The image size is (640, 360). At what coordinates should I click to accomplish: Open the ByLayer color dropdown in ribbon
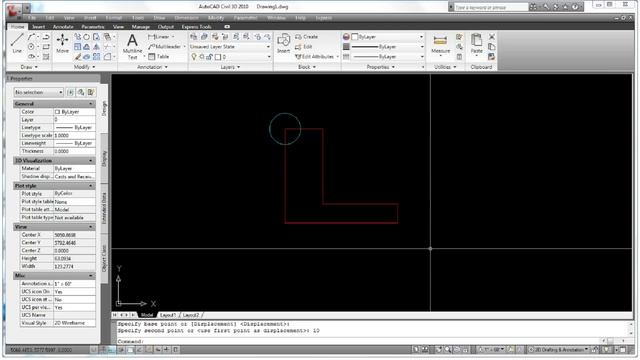[387, 37]
